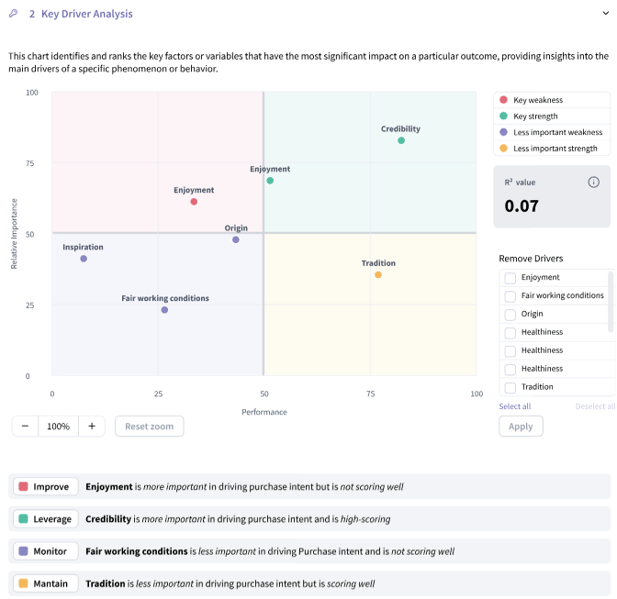Image resolution: width=617 pixels, height=599 pixels.
Task: Click the Deselect all link
Action: [x=595, y=406]
